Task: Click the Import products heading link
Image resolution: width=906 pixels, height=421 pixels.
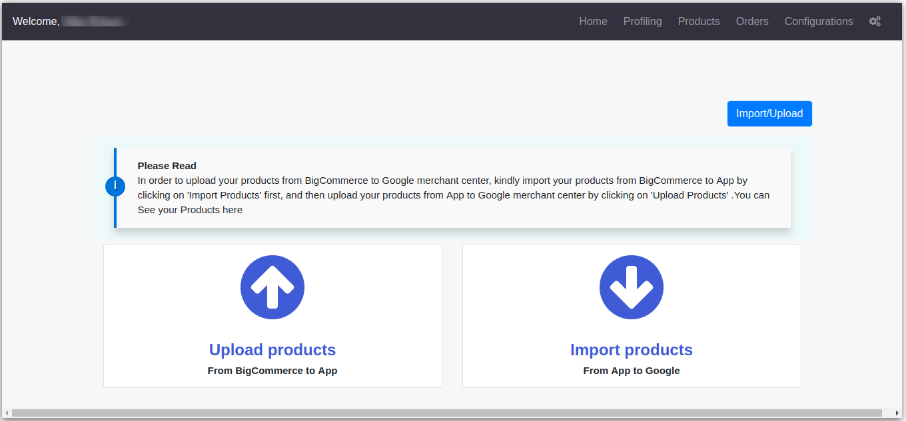Action: click(631, 350)
